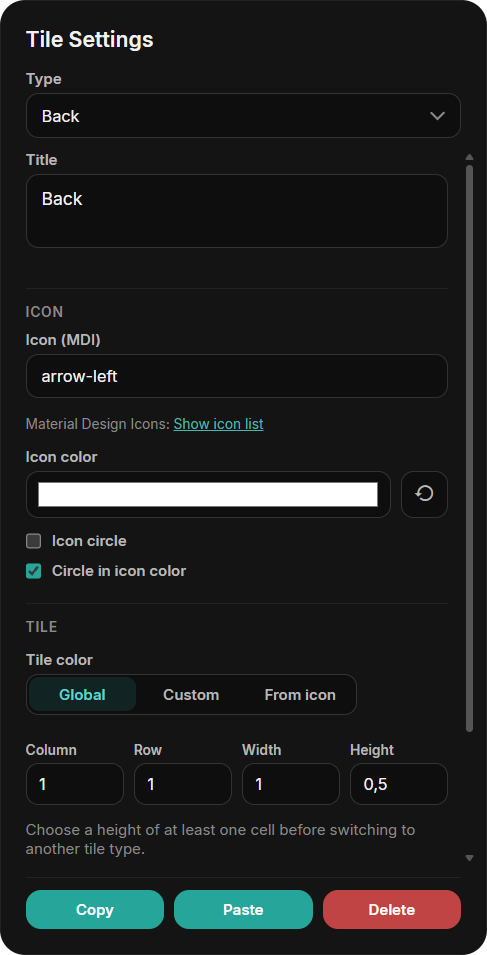
Task: Choose From icon tile color option
Action: coord(300,694)
